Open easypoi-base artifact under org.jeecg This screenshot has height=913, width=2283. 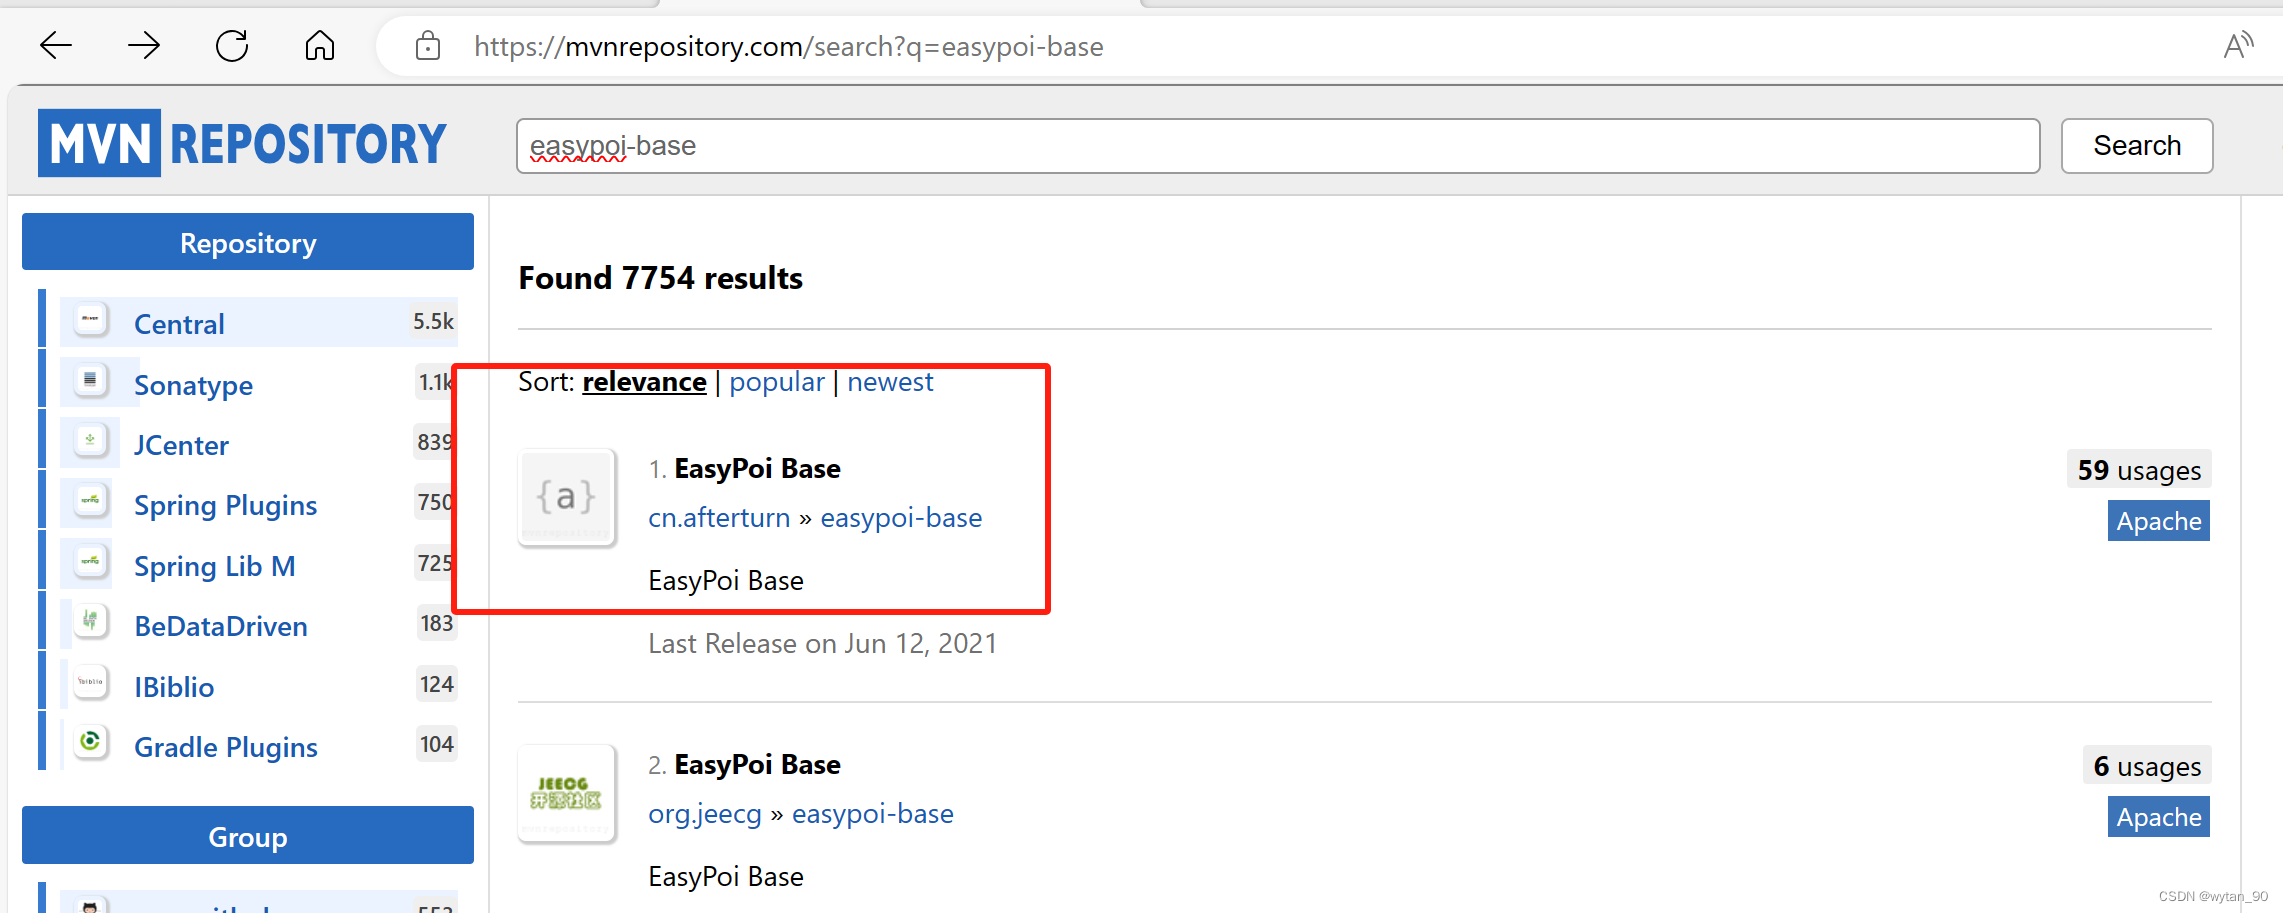(x=873, y=814)
